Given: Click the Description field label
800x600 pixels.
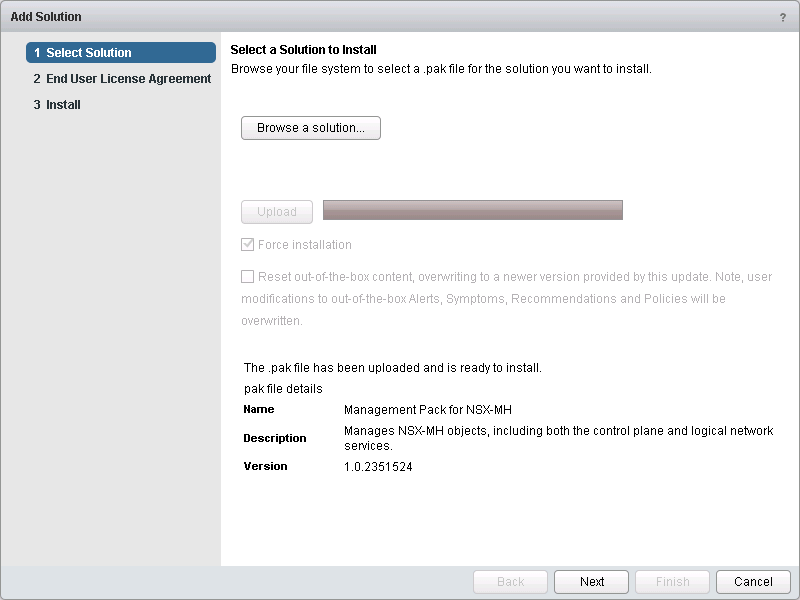Looking at the screenshot, I should tap(275, 438).
